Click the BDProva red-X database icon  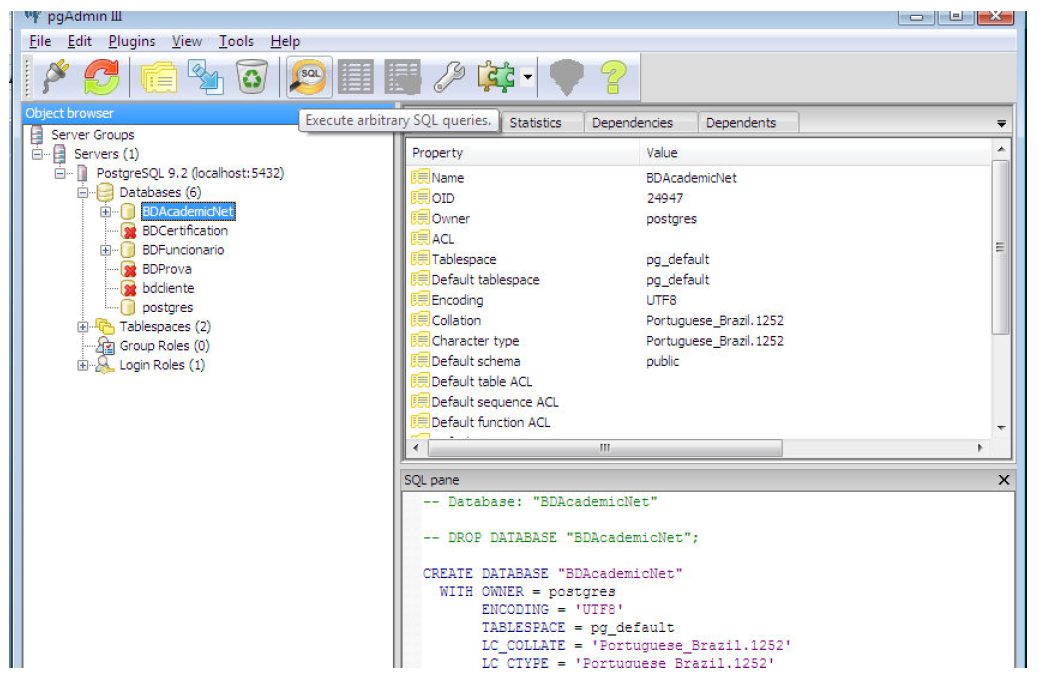[x=129, y=269]
